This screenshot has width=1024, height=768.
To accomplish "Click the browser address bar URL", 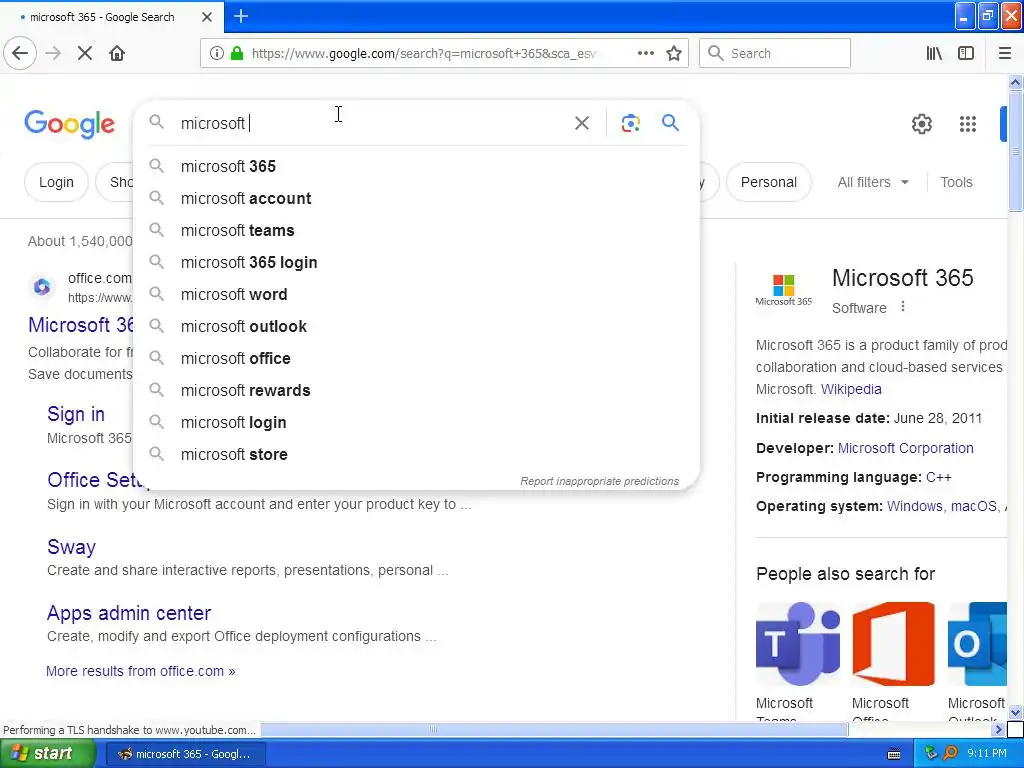I will click(424, 53).
